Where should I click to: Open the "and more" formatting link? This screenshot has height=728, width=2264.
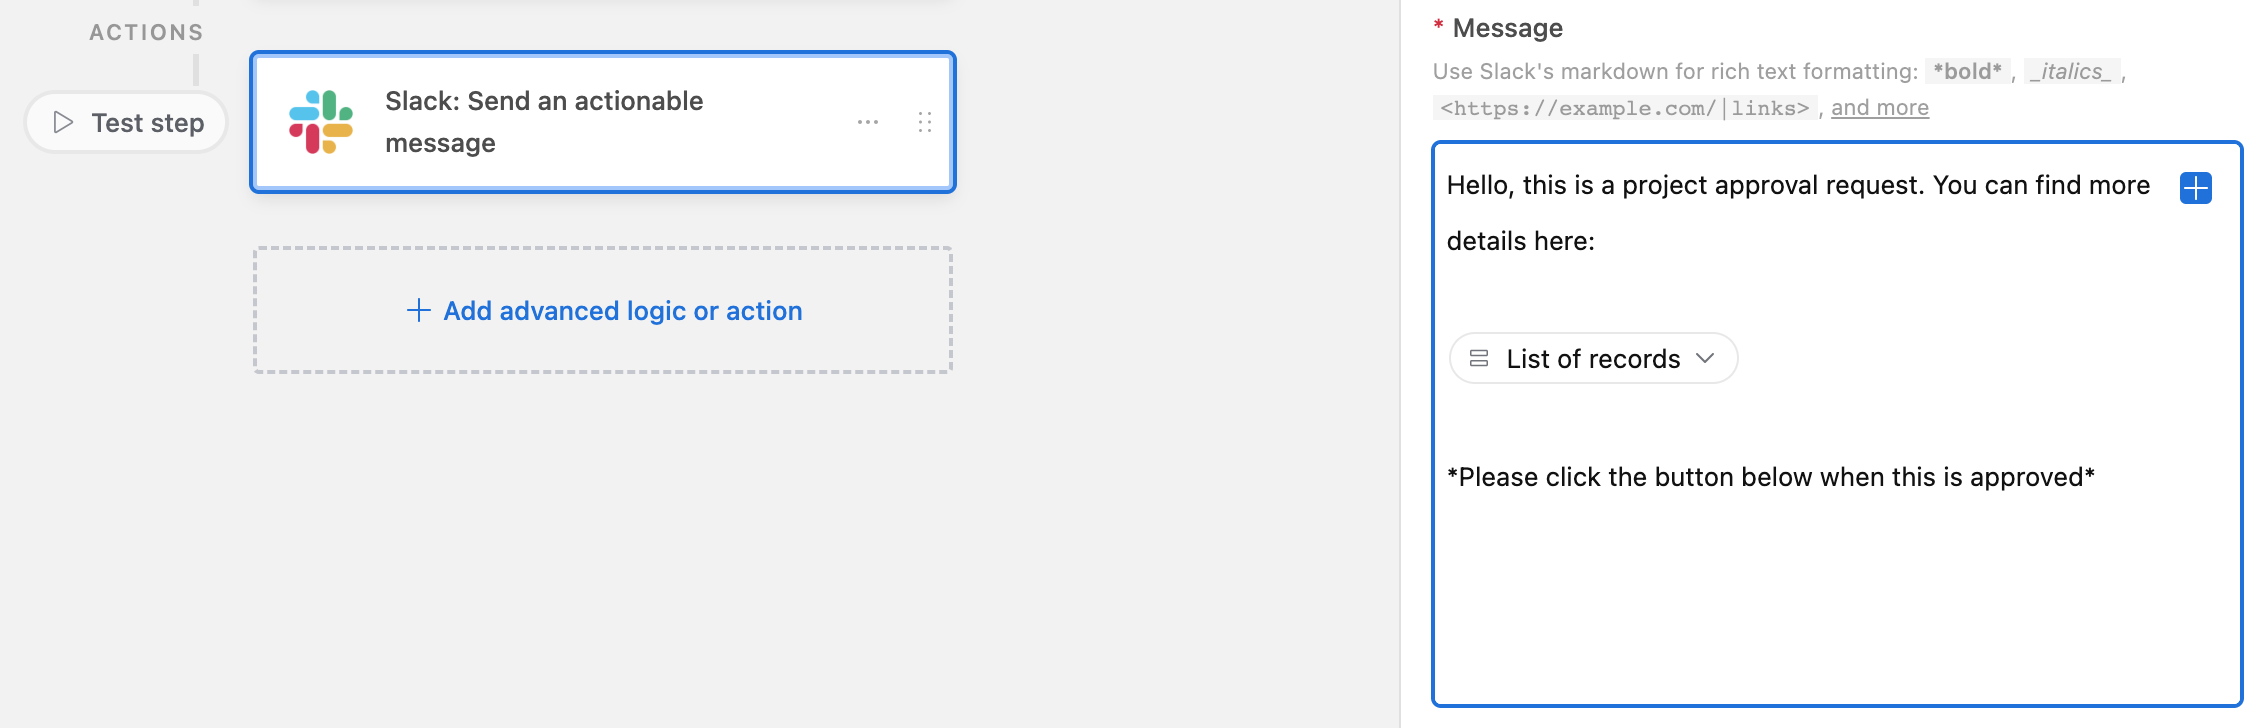pyautogui.click(x=1880, y=107)
